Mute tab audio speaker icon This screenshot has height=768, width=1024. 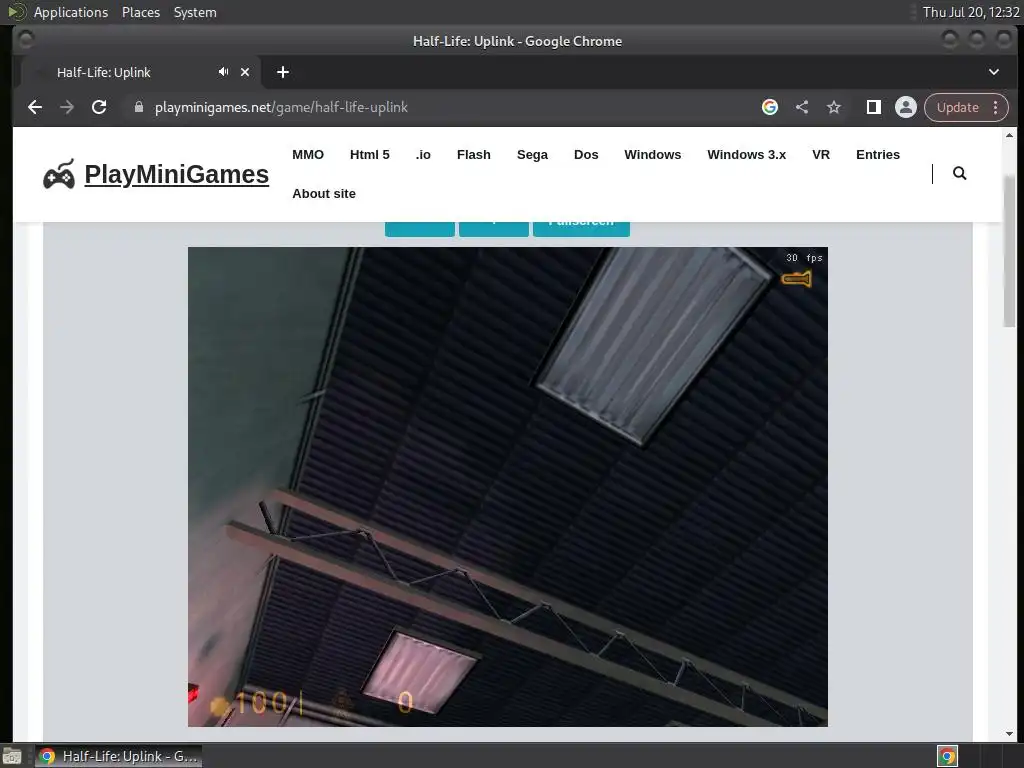point(223,72)
